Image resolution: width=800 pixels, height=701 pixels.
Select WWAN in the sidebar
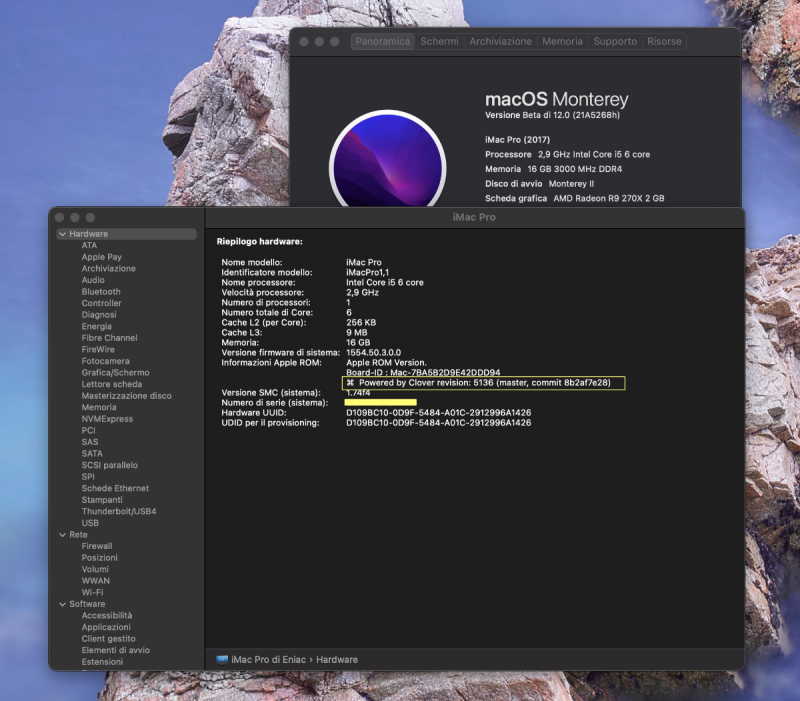click(95, 581)
